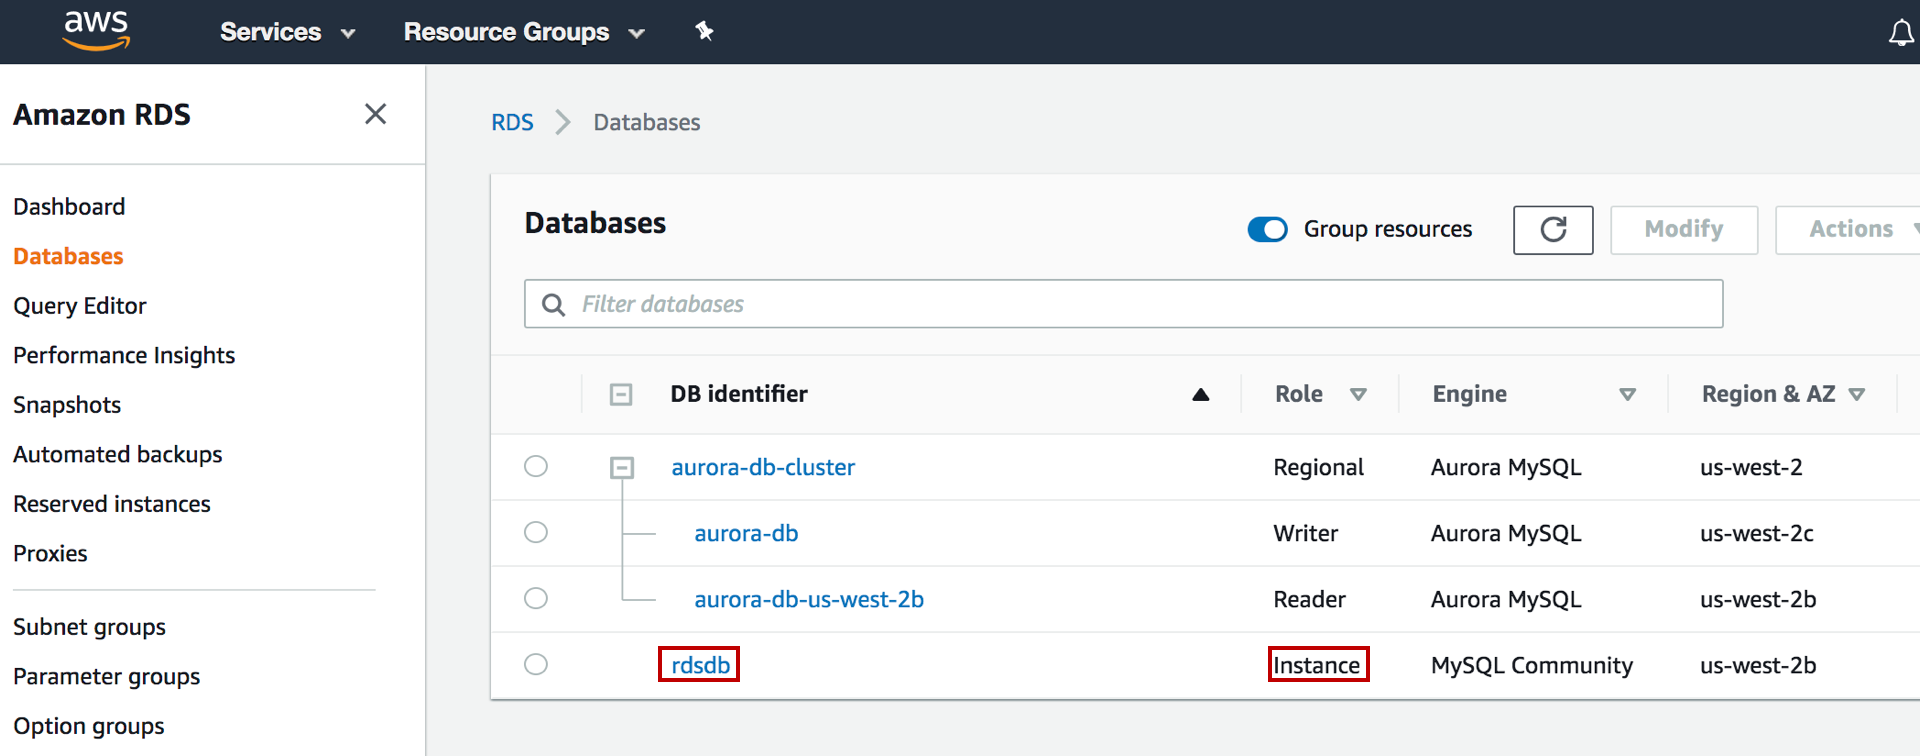The height and width of the screenshot is (756, 1920).
Task: Open Proxies in the sidebar
Action: tap(50, 553)
